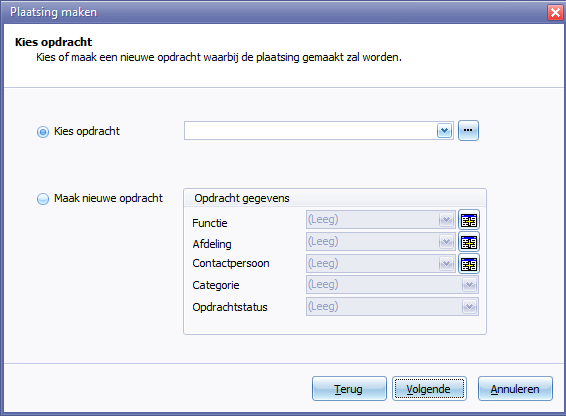Expand the Kies opdracht dropdown arrow
566x416 pixels.
pos(444,130)
